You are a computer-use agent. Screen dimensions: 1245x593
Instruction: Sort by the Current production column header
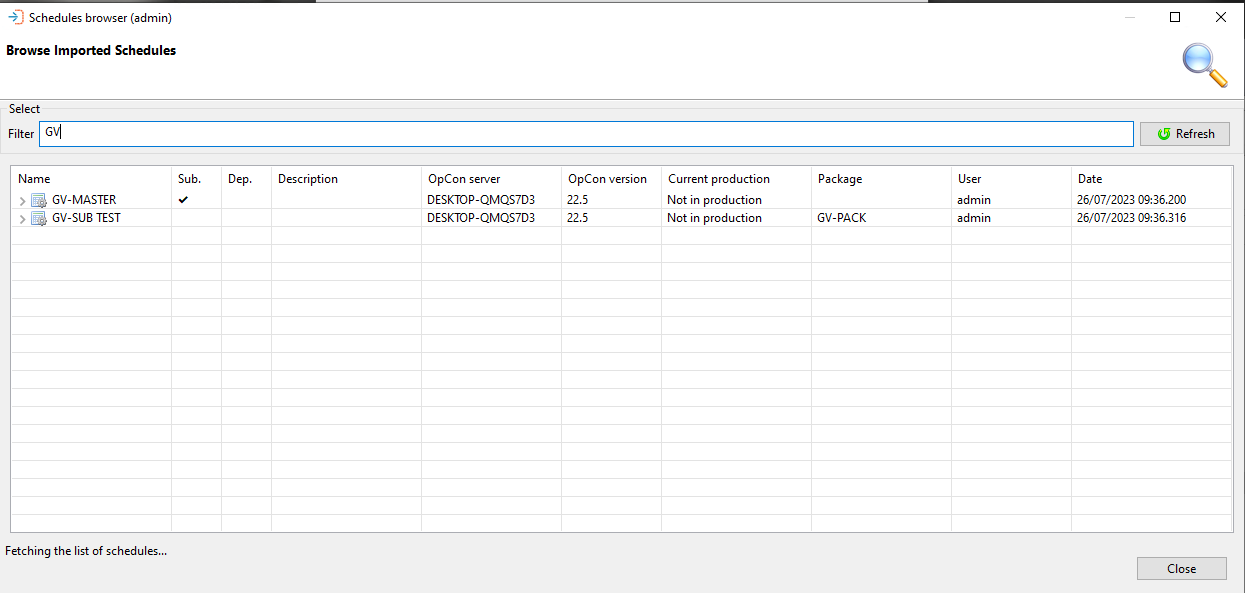click(736, 179)
